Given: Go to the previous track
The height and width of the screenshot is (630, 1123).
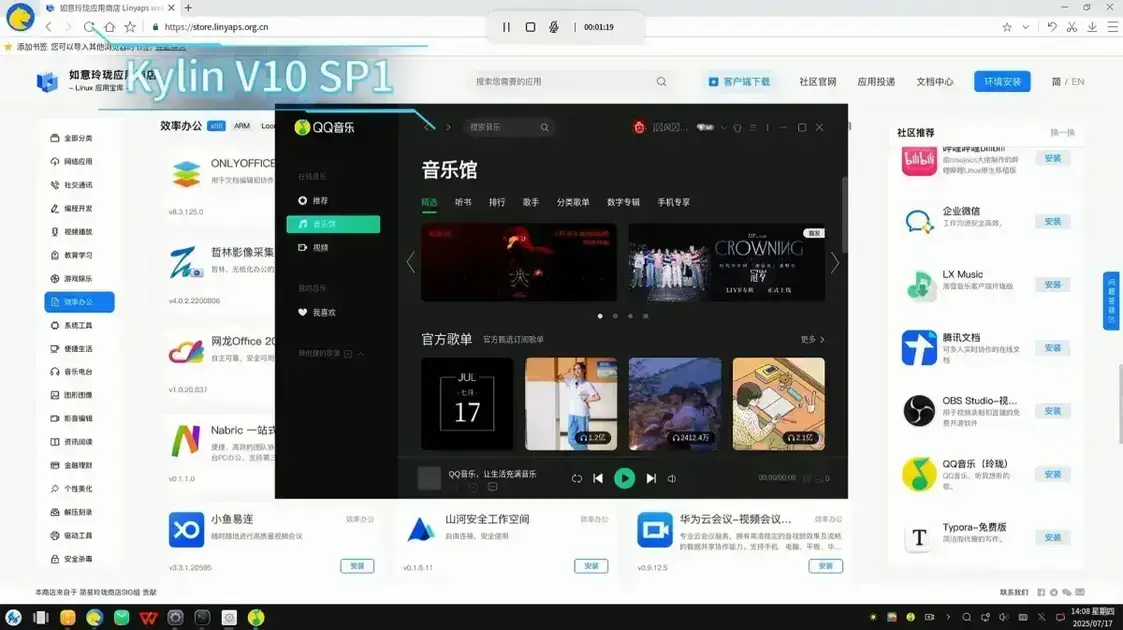Looking at the screenshot, I should pyautogui.click(x=598, y=478).
